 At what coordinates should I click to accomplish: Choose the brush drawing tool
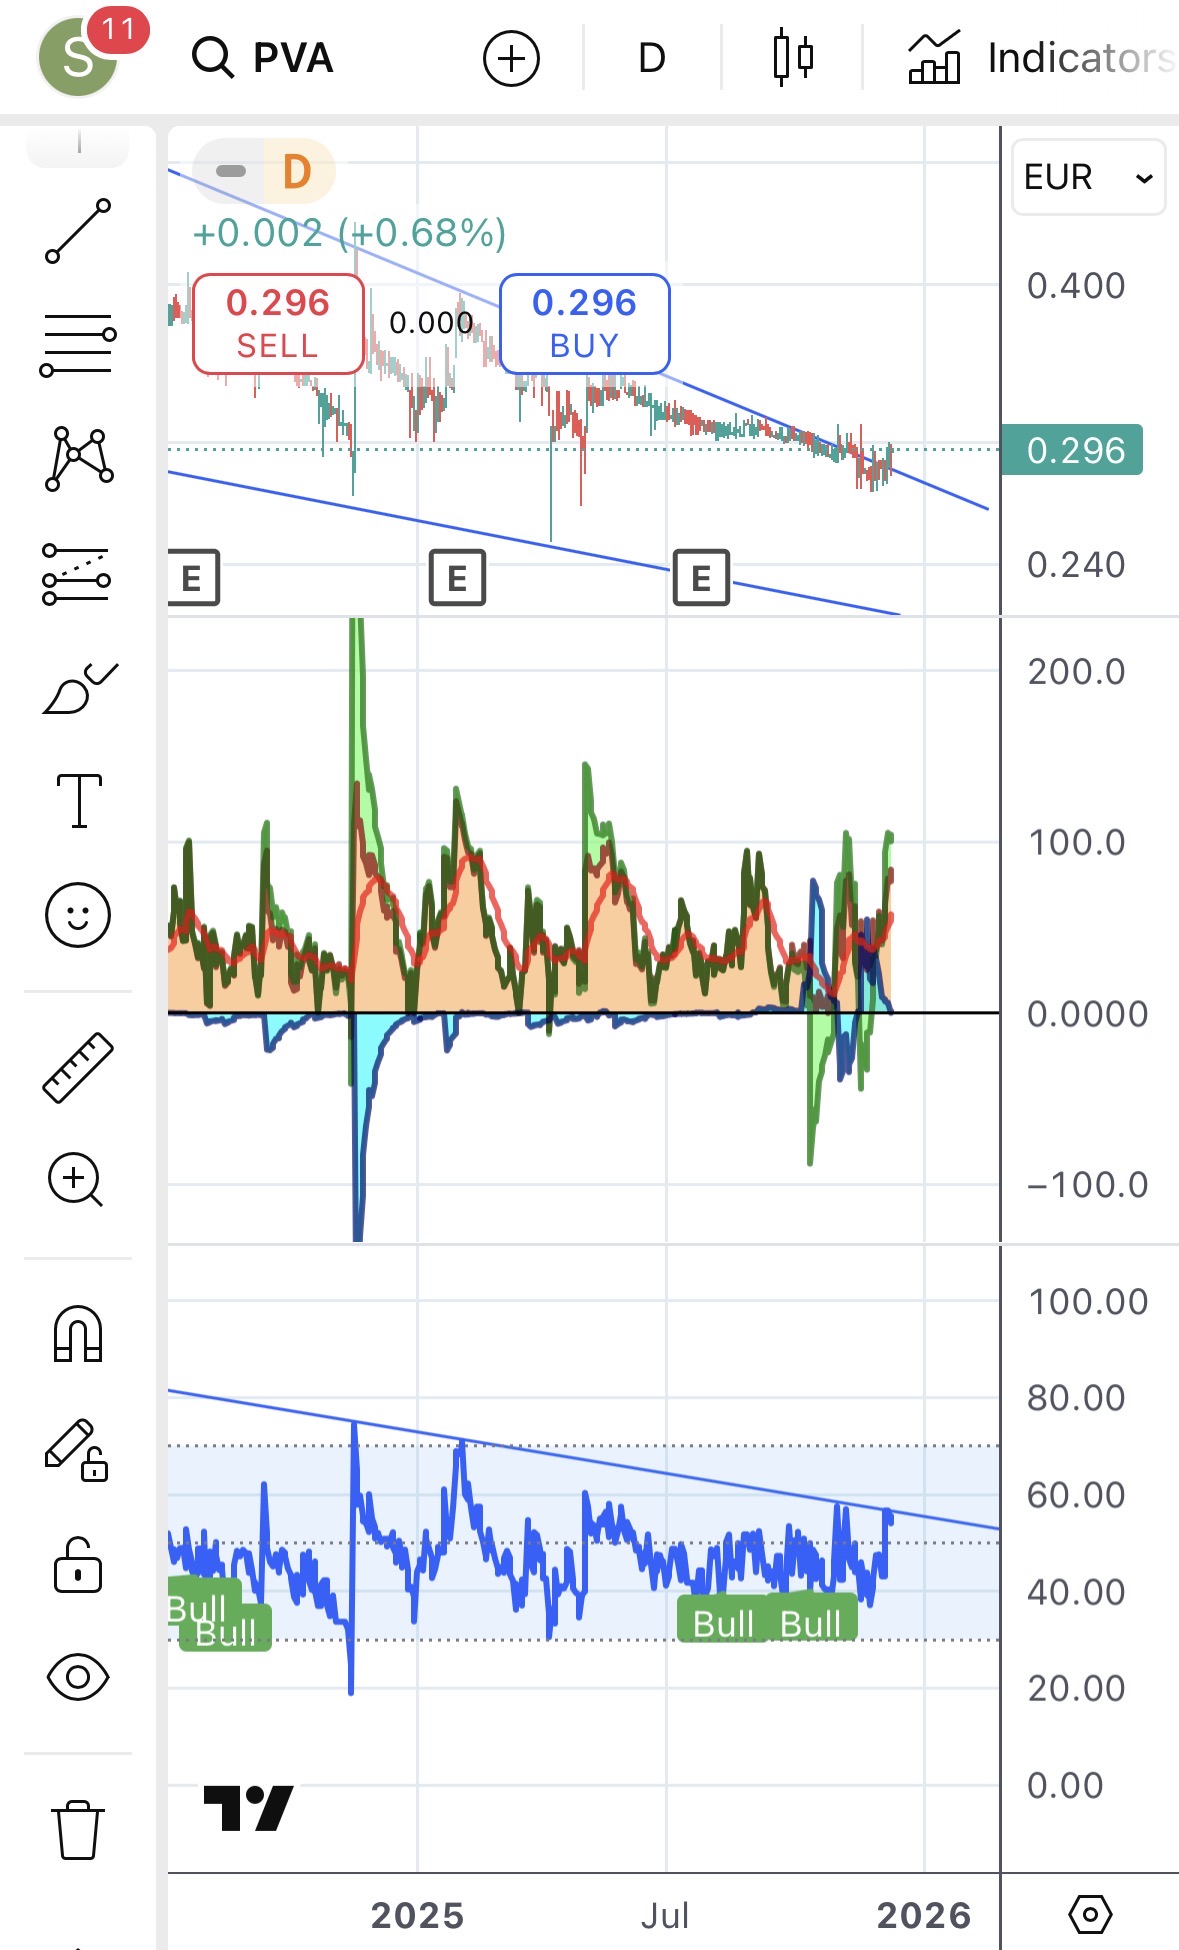coord(78,689)
